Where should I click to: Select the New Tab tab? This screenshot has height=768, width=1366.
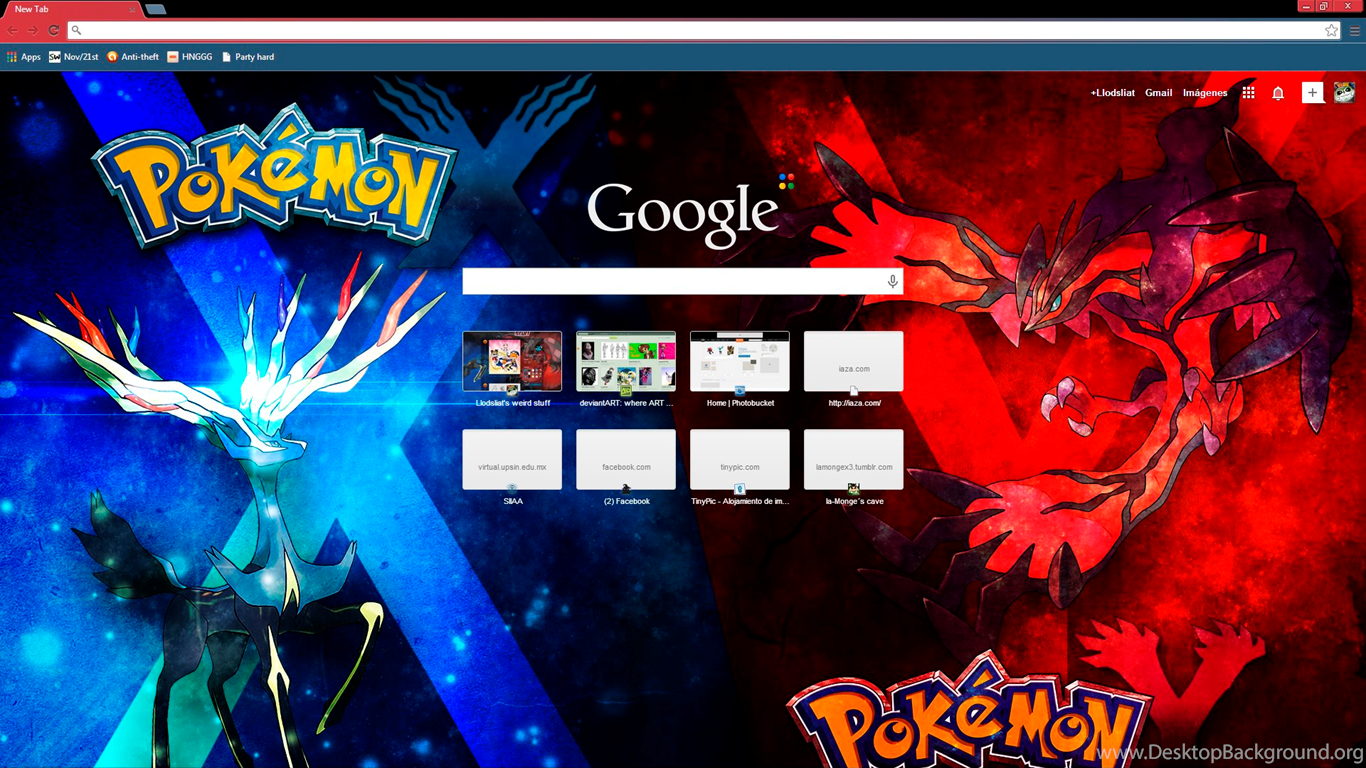72,10
